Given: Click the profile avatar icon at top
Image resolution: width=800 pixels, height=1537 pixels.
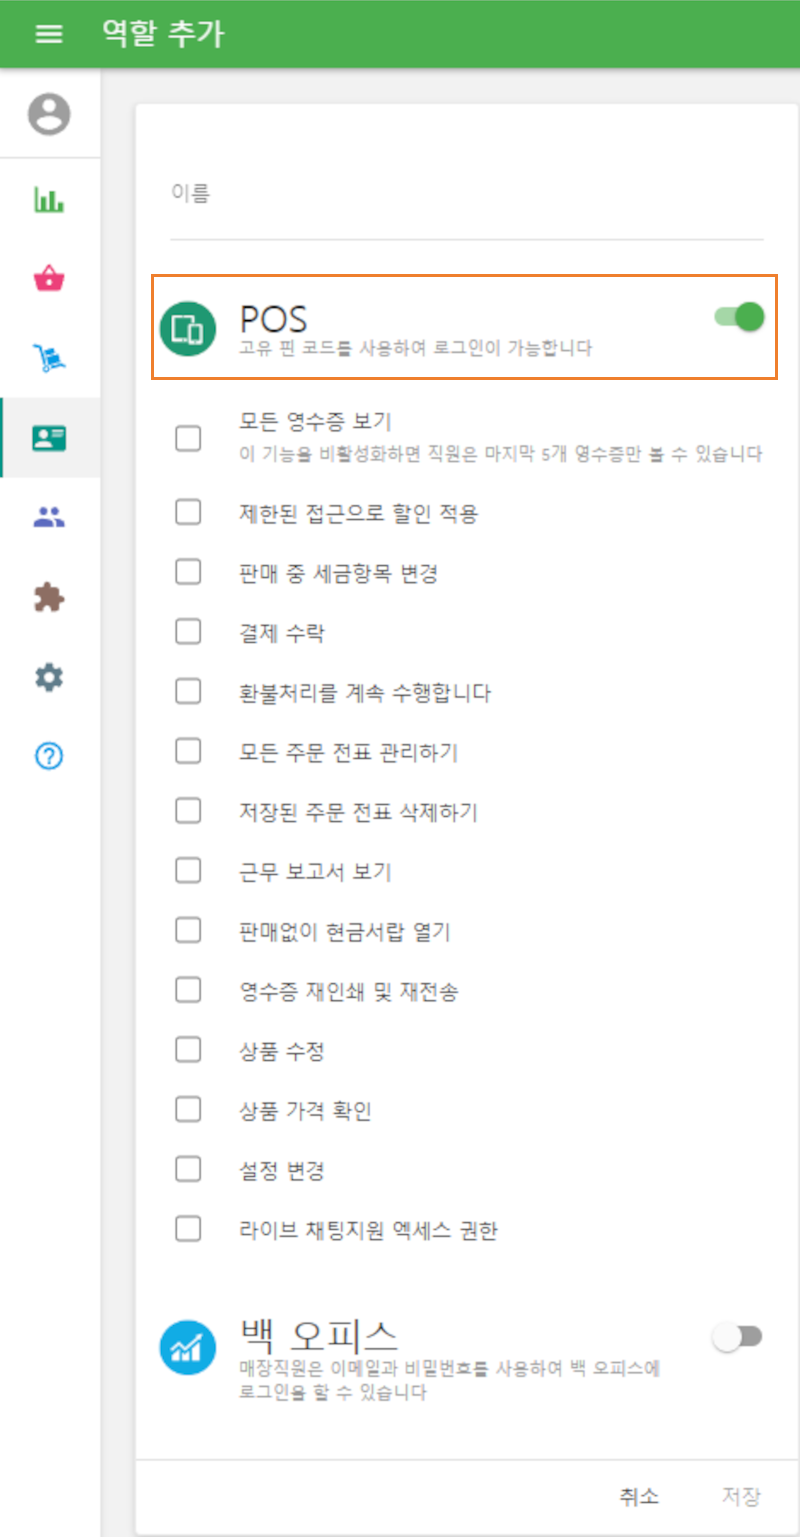Looking at the screenshot, I should coord(50,114).
